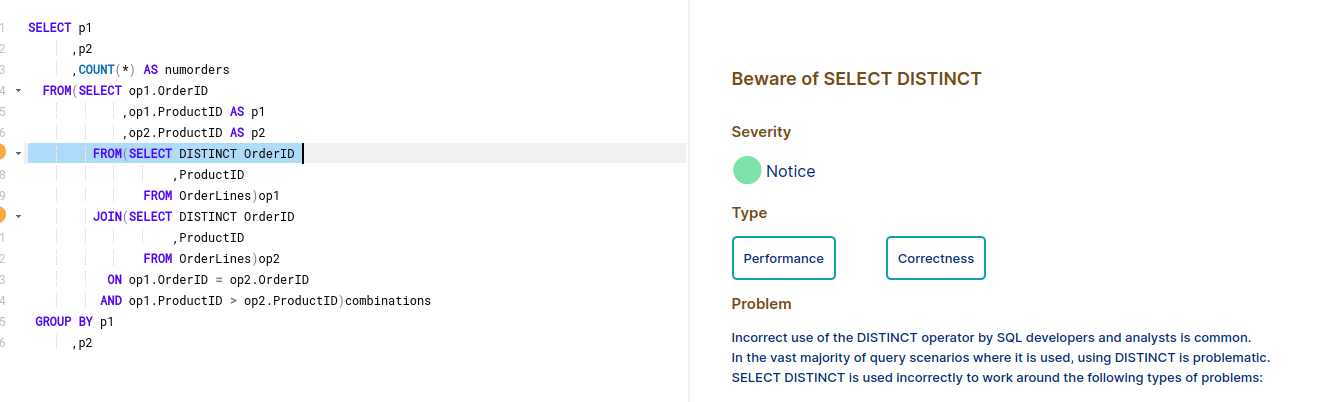Collapse the fold arrow at highlighted FROM(SELECT DISTINCT line
The height and width of the screenshot is (402, 1317).
(x=18, y=154)
